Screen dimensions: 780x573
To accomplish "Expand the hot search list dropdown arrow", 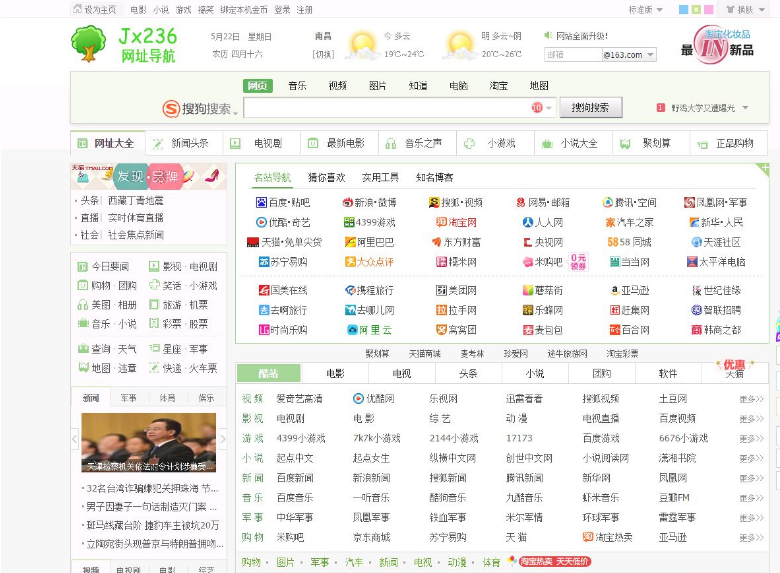I will 745,107.
